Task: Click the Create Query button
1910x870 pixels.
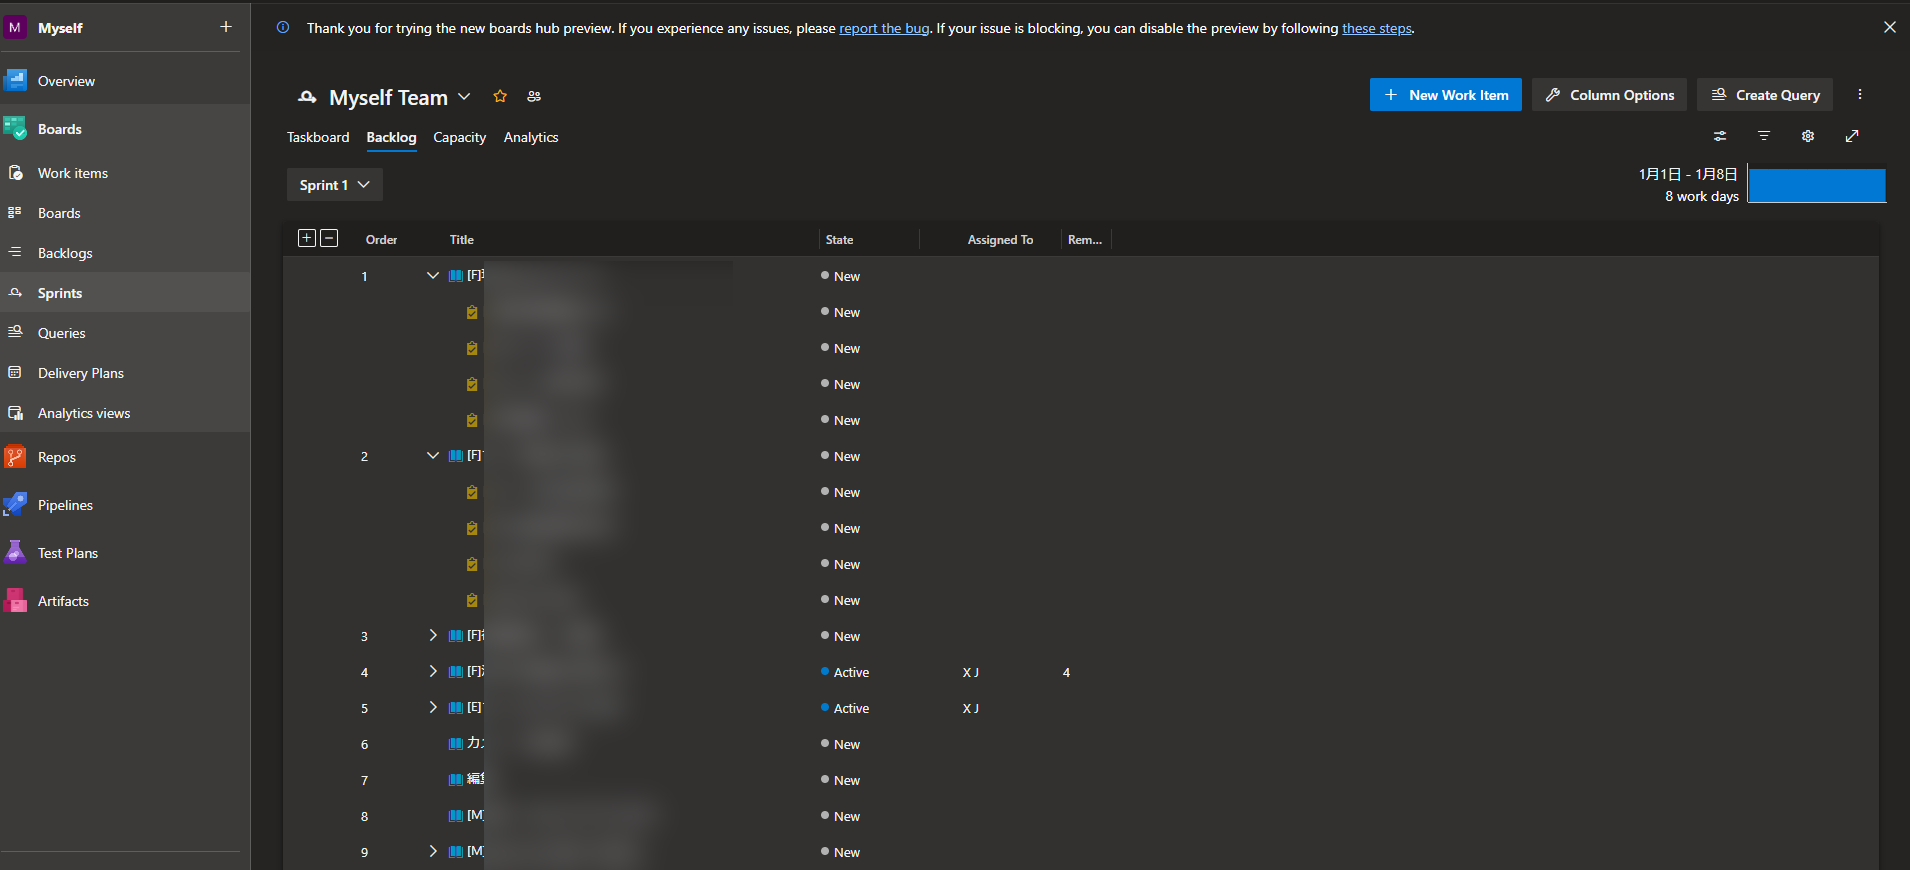Action: [x=1765, y=95]
